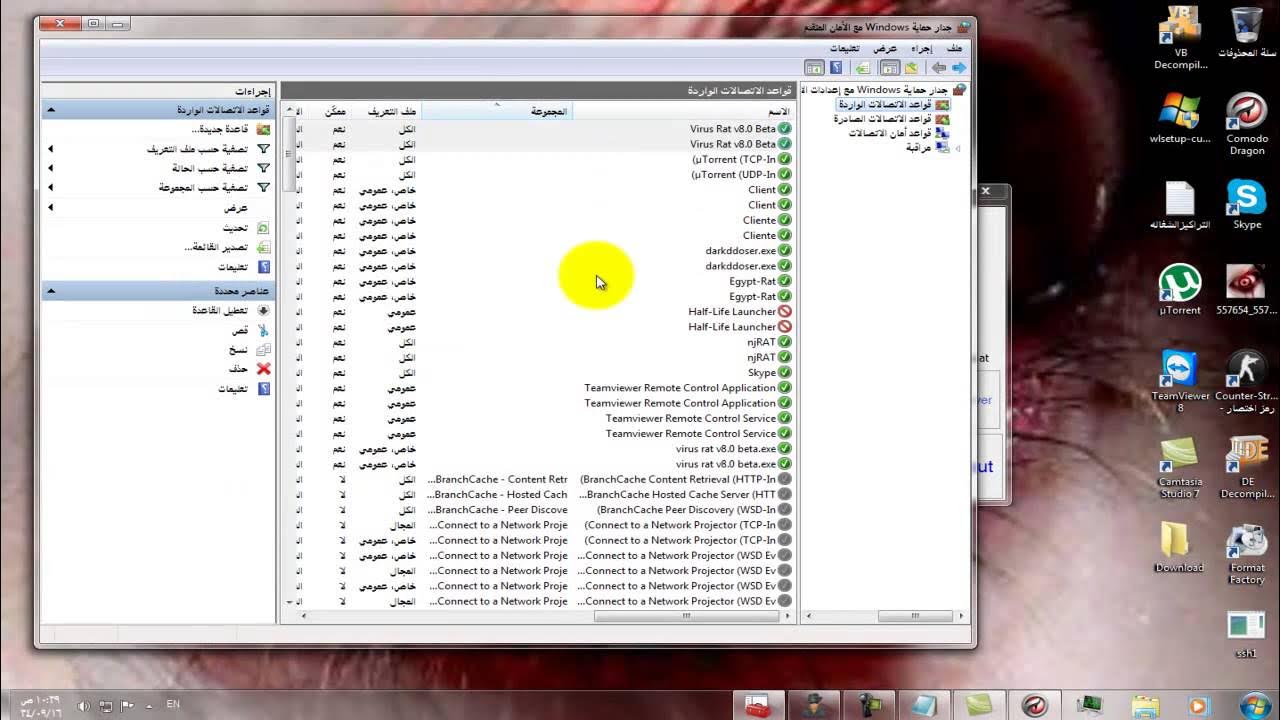Click the blue forward arrow in toolbar
1280x720 pixels.
(959, 68)
